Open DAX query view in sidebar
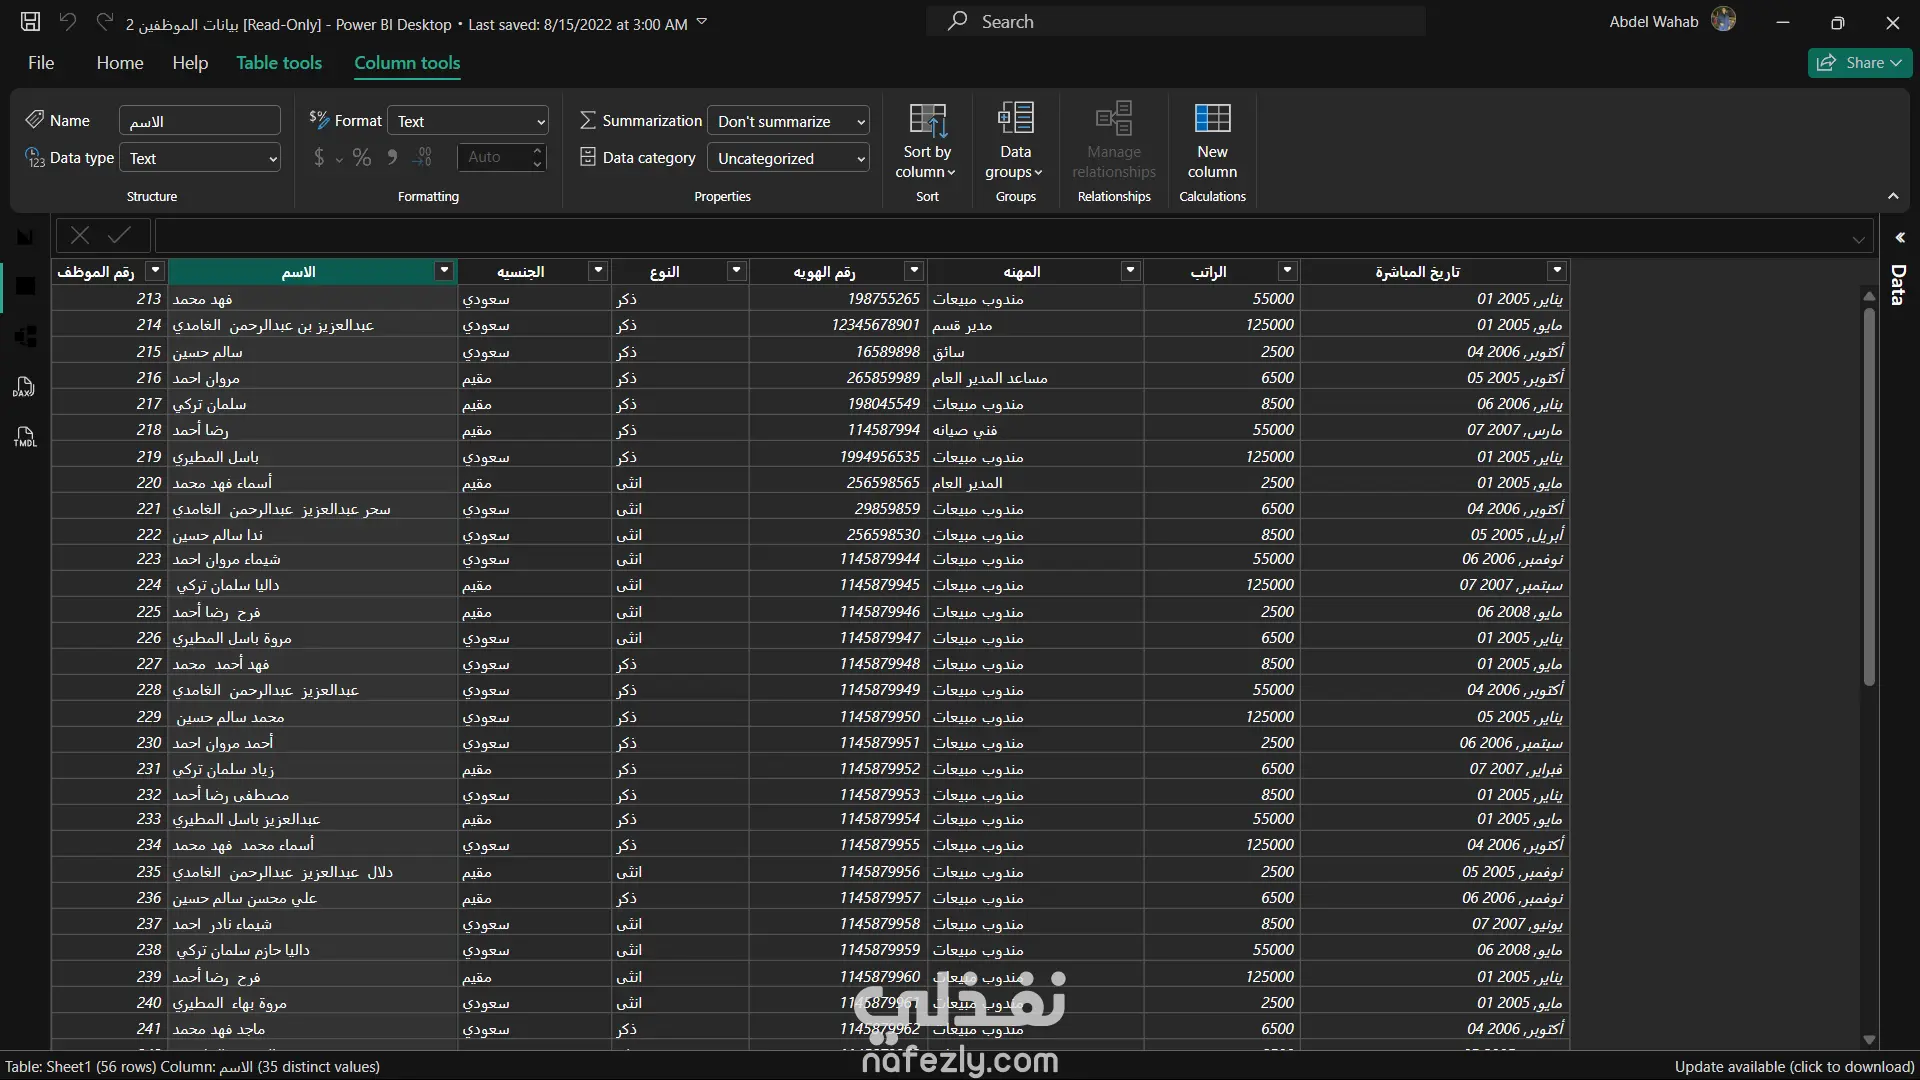 tap(25, 387)
